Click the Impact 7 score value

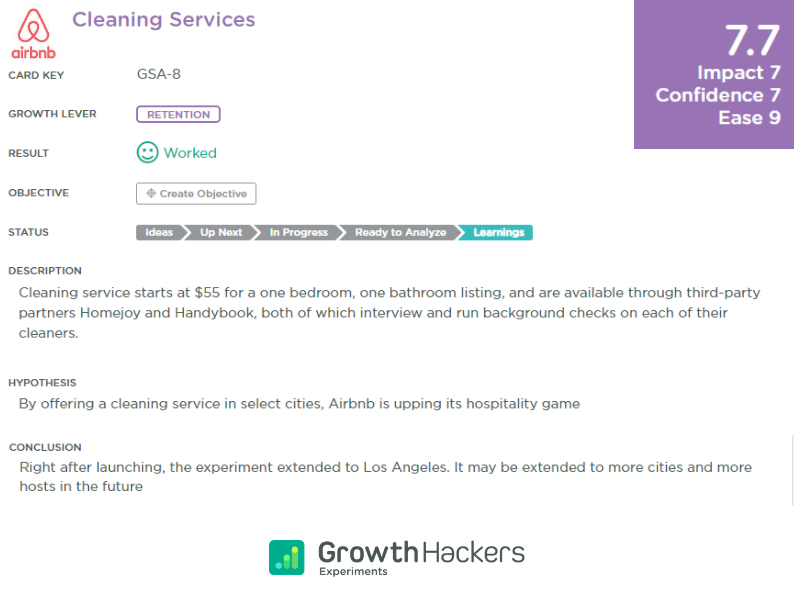(739, 72)
